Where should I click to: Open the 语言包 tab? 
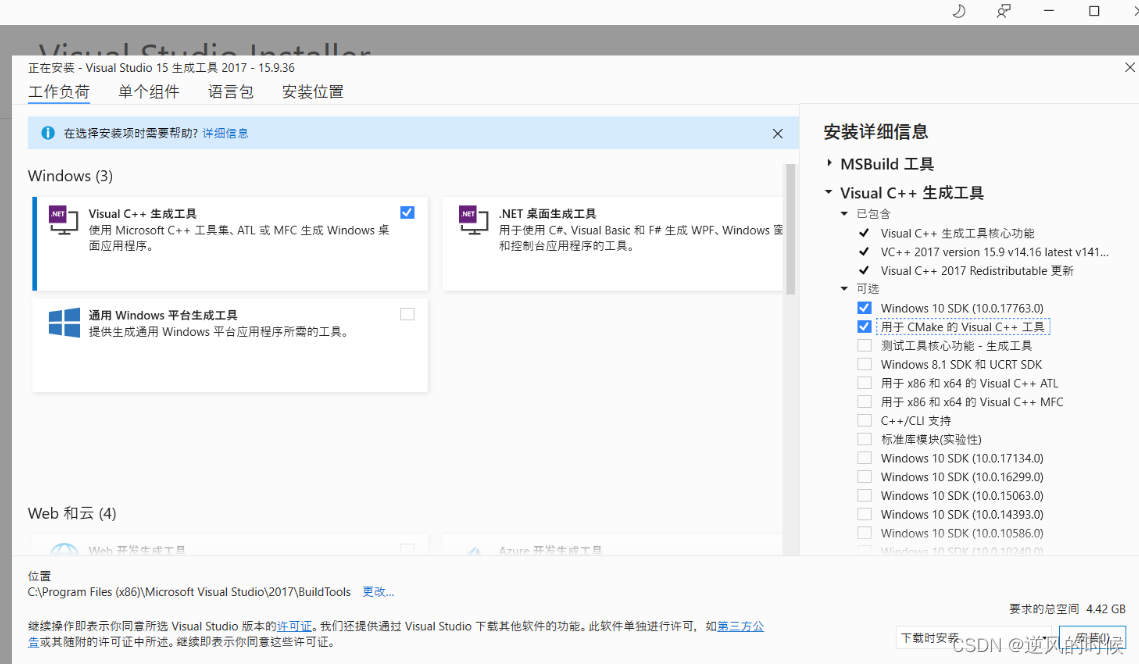[x=231, y=91]
